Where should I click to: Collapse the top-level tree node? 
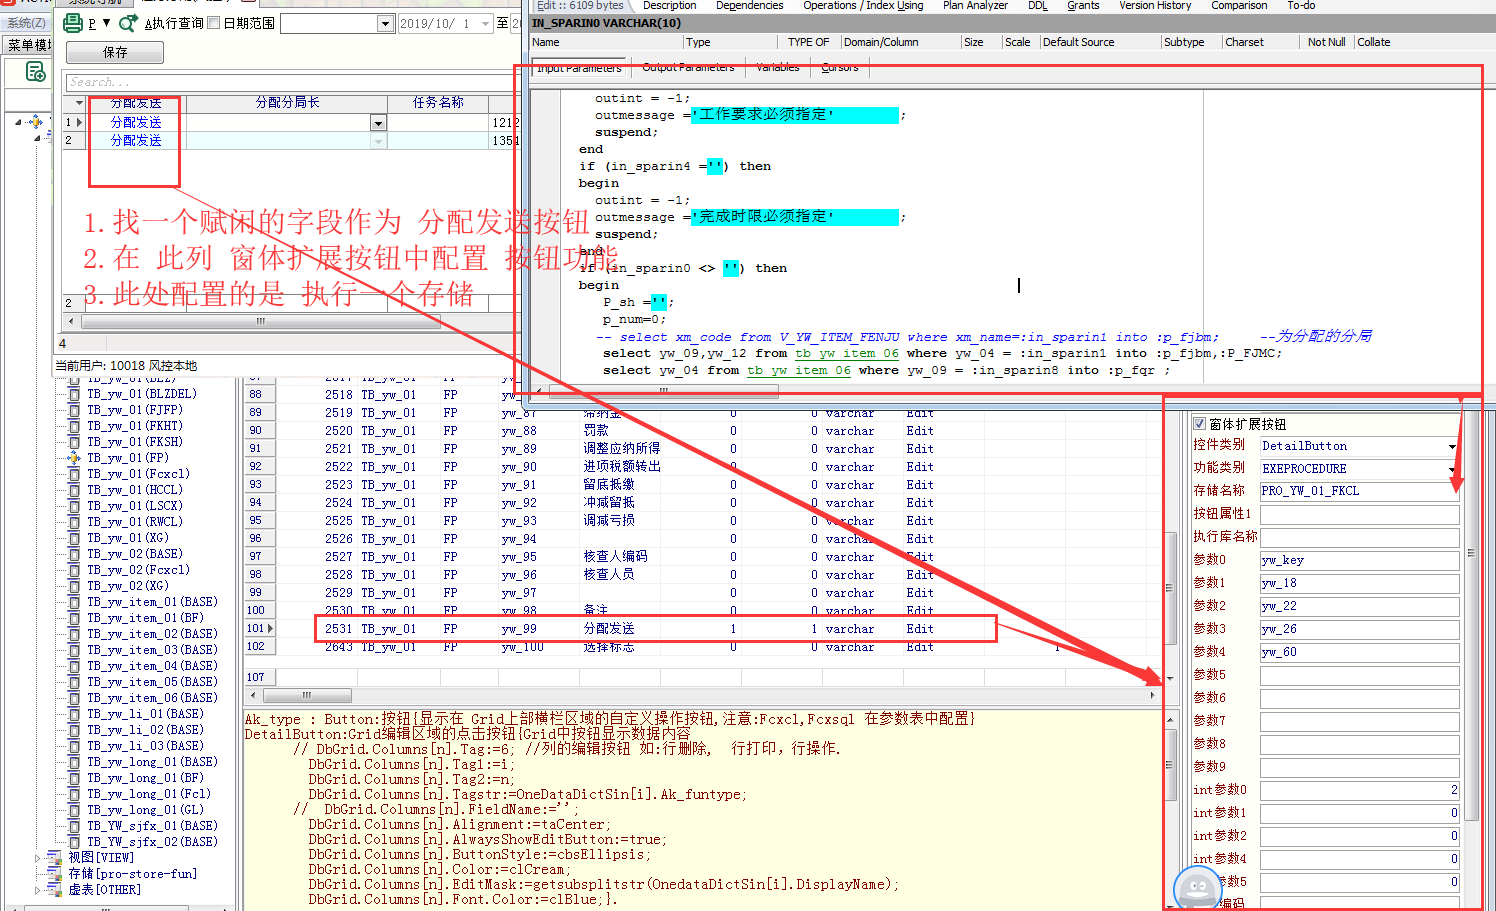click(x=18, y=122)
